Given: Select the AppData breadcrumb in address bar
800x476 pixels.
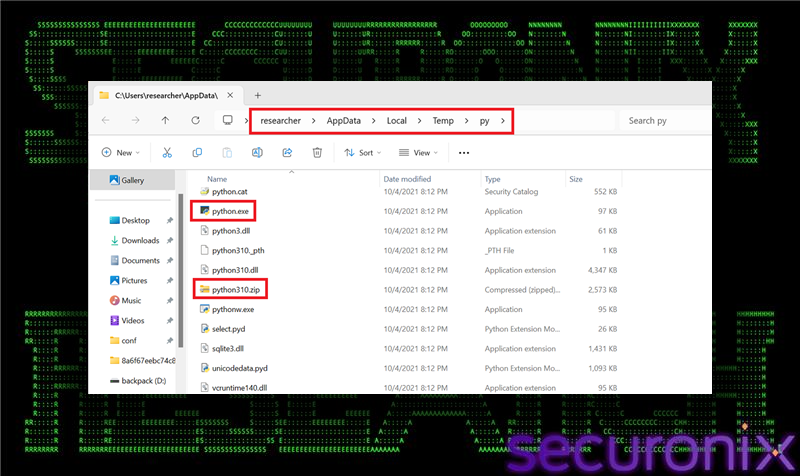Looking at the screenshot, I should coord(343,120).
